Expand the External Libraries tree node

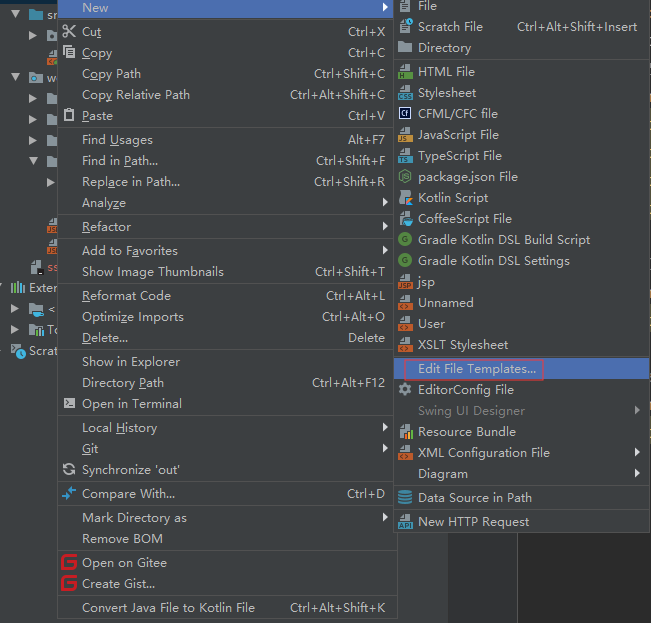(x=2, y=287)
